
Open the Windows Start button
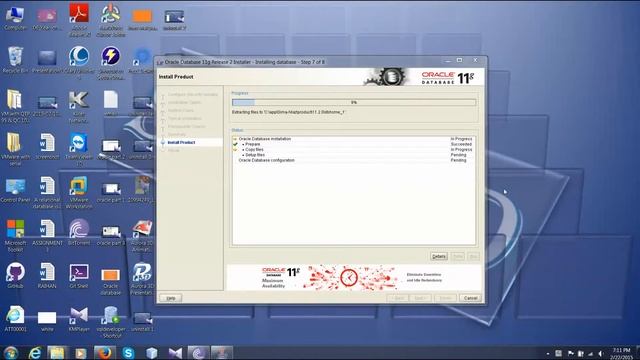tap(11, 353)
